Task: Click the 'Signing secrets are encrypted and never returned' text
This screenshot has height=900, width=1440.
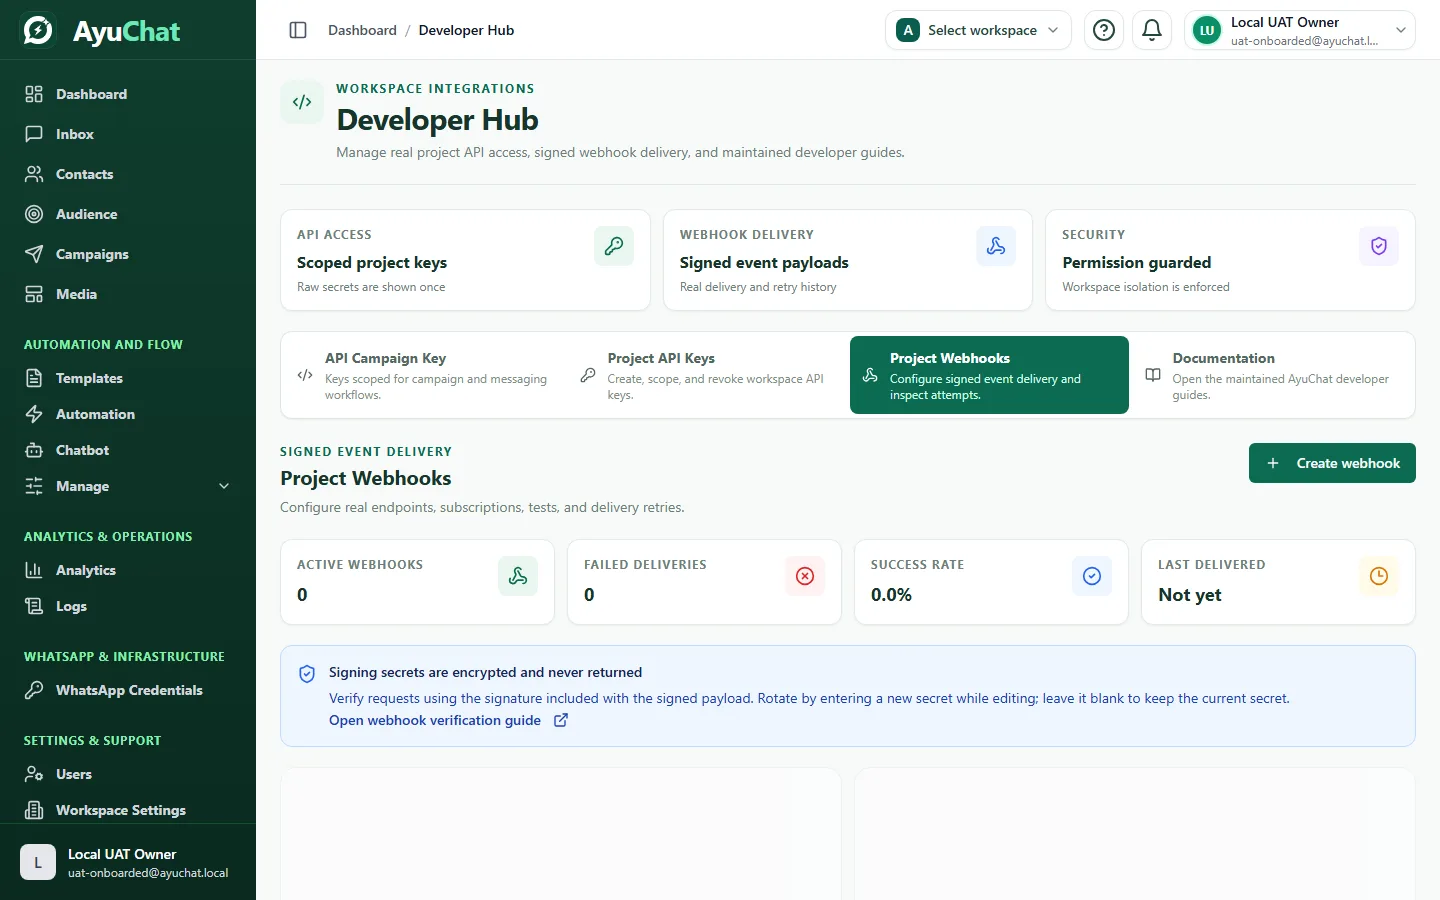Action: point(485,672)
